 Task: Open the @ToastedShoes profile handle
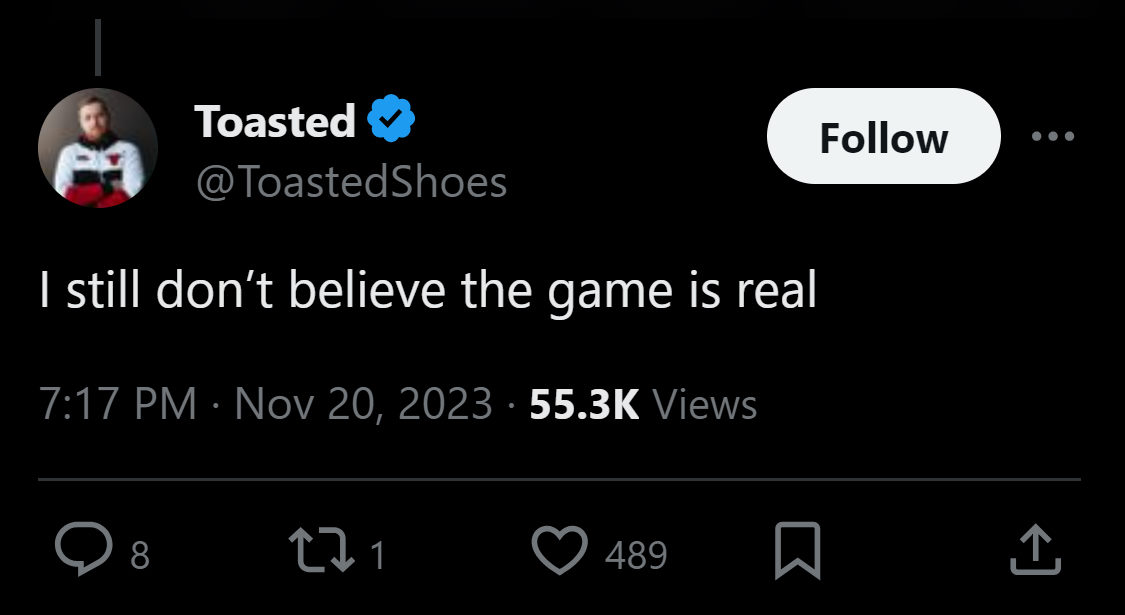coord(350,182)
